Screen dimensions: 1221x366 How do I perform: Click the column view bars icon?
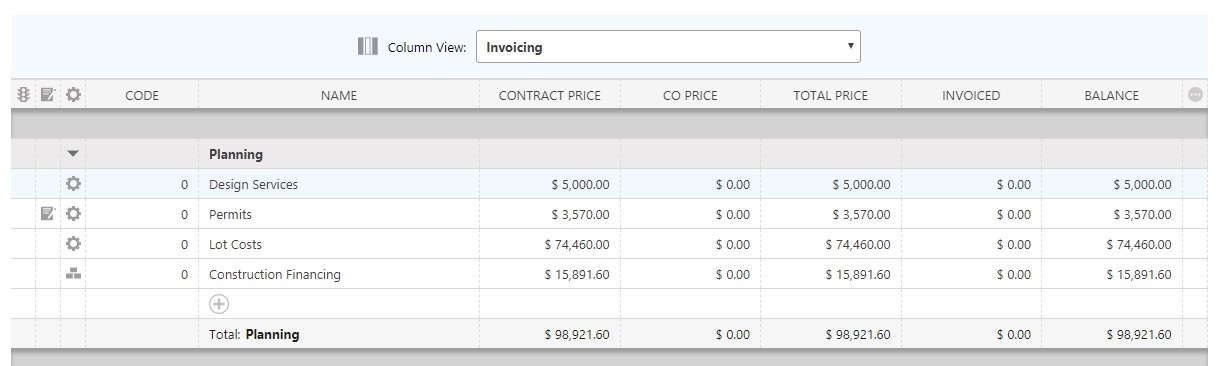[x=367, y=46]
